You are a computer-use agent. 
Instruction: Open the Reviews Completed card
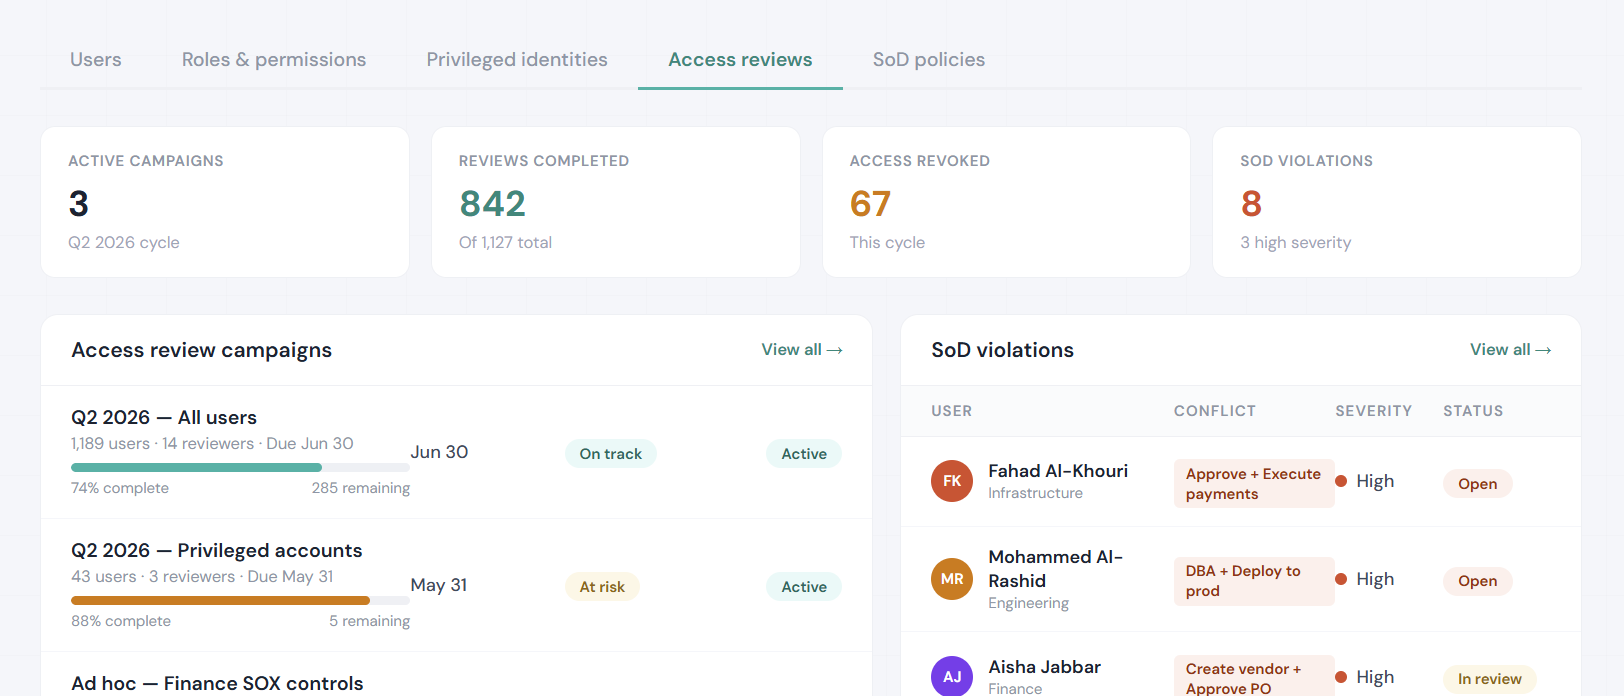click(x=616, y=202)
